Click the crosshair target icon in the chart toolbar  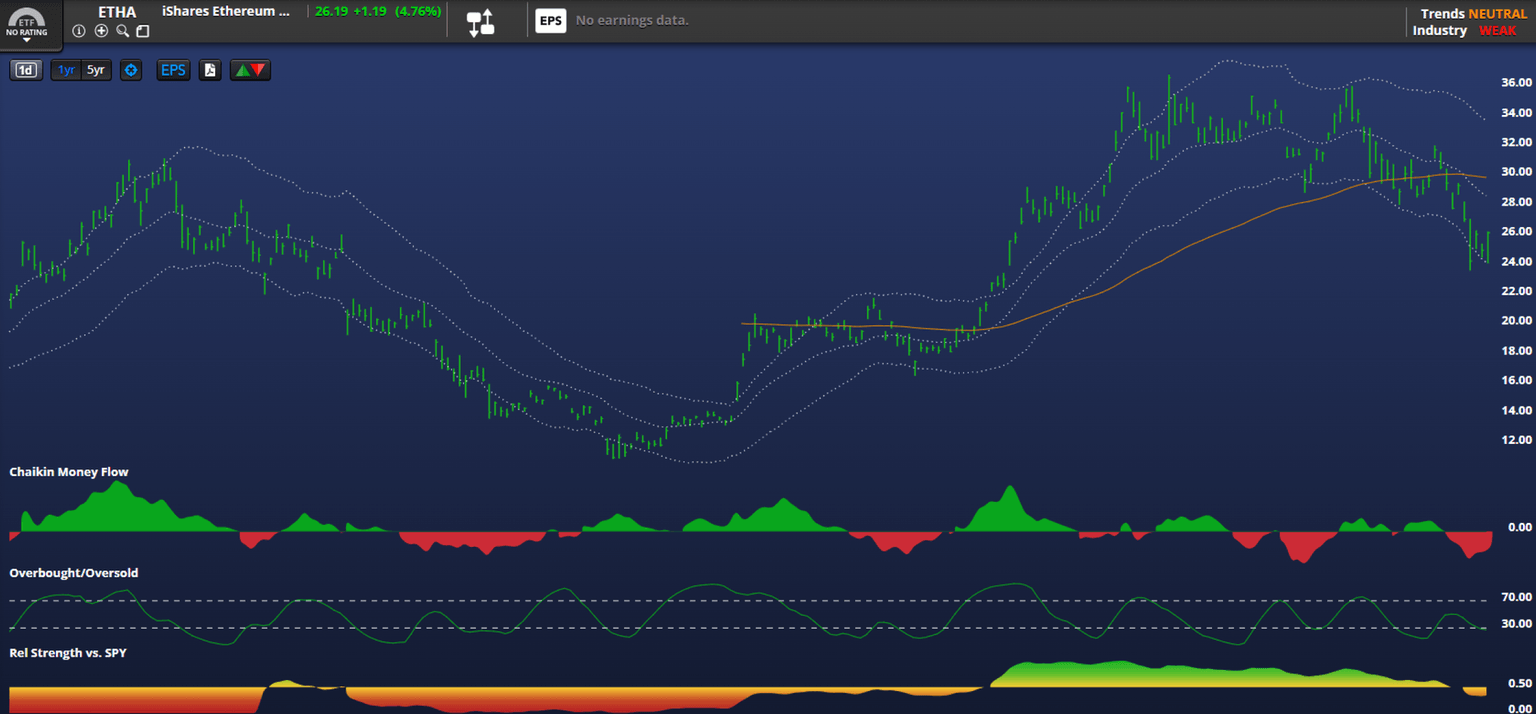(130, 70)
